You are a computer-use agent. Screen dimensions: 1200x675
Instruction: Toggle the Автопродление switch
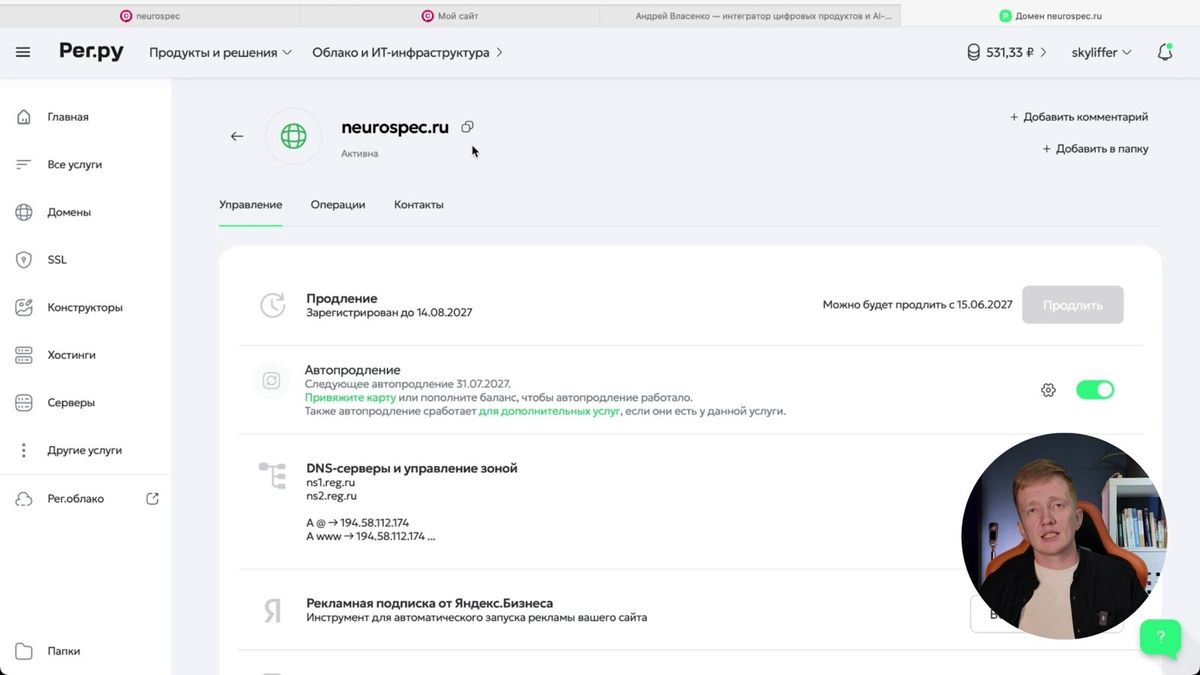1095,390
